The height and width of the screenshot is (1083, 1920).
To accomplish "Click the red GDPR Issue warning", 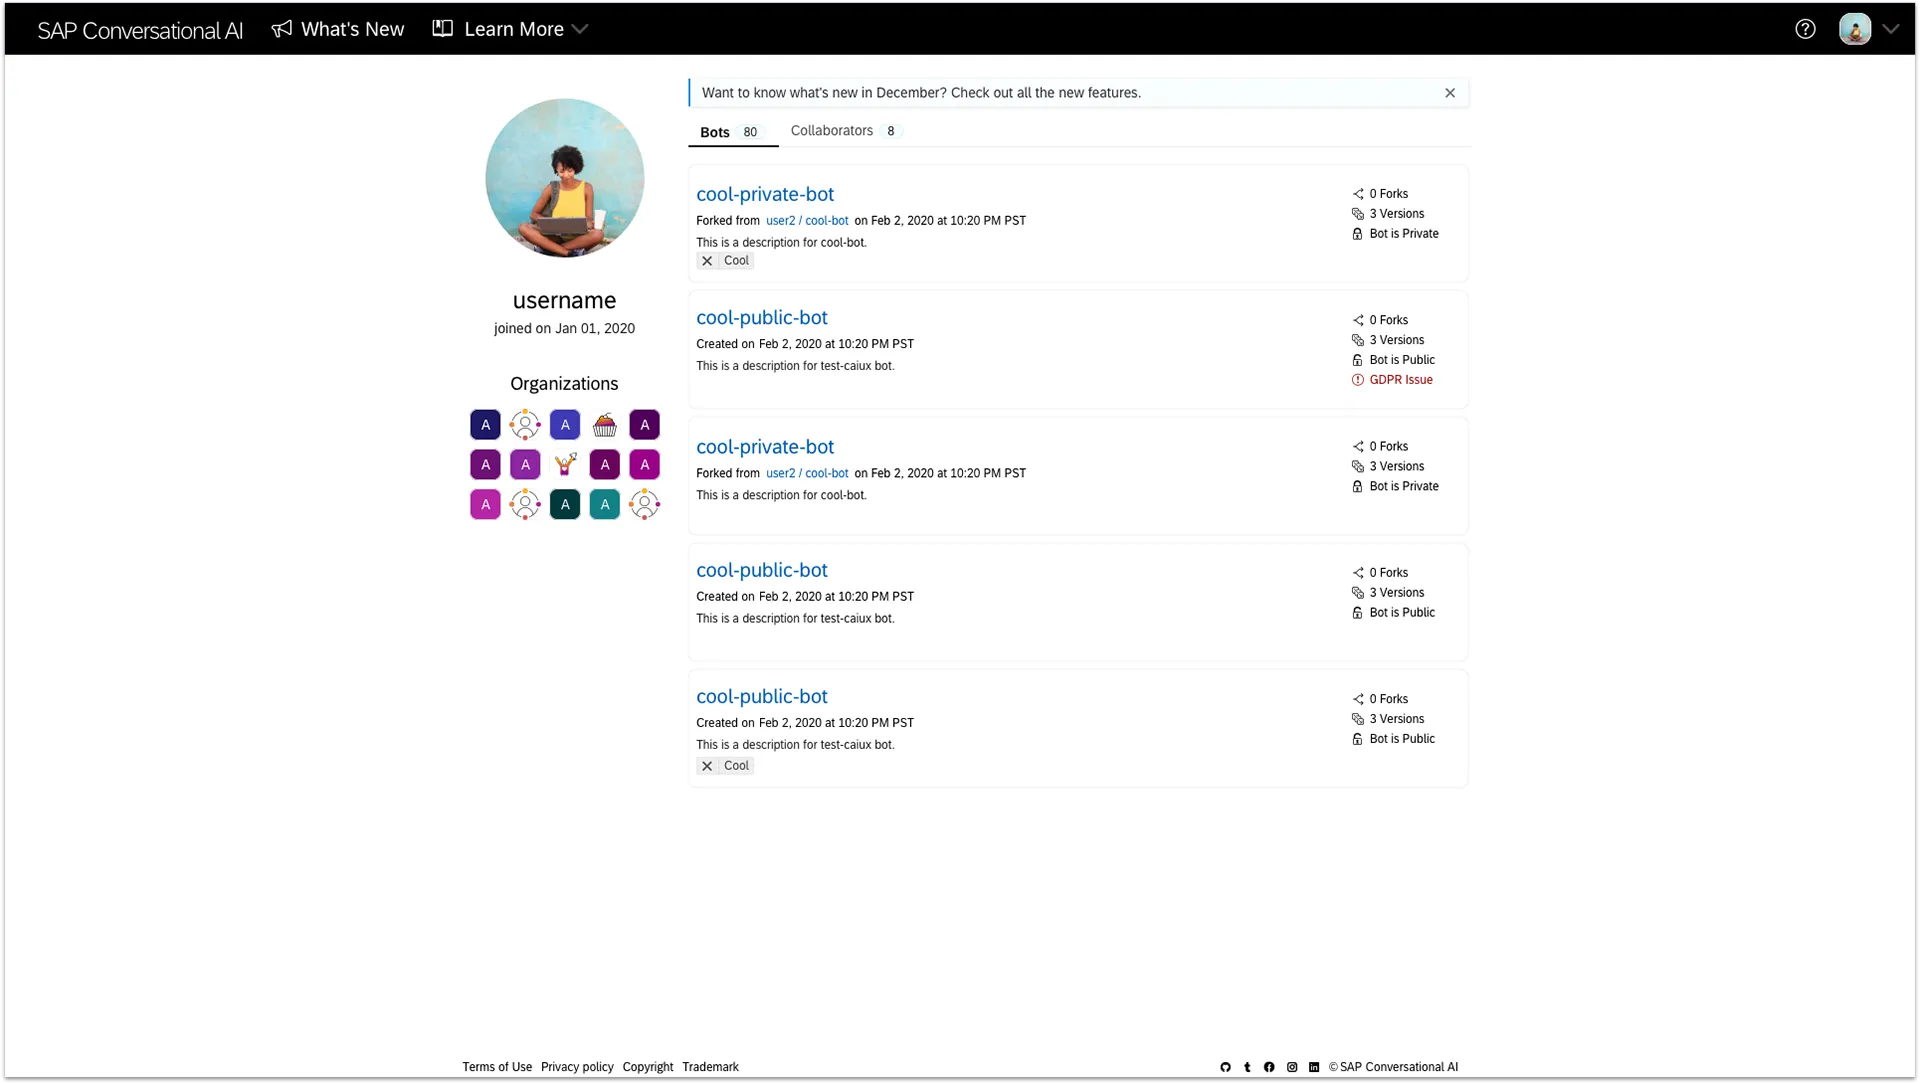I will pos(1401,380).
